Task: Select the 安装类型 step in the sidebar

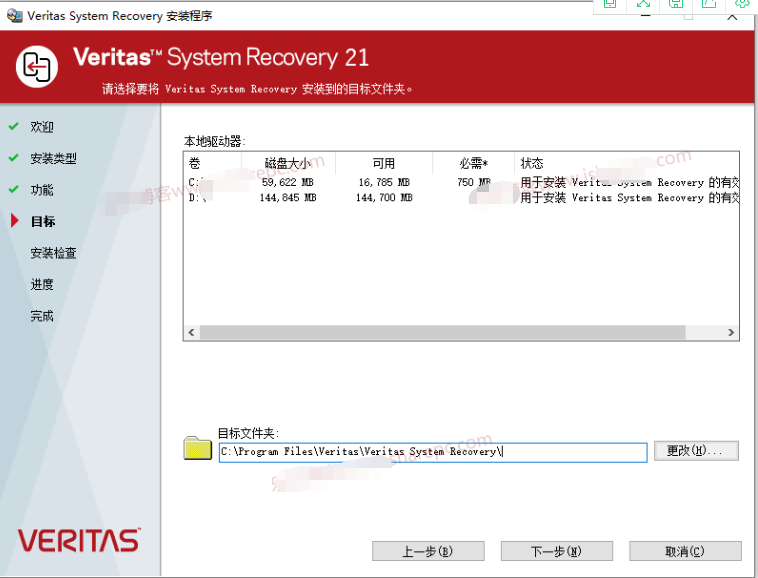Action: (x=53, y=159)
